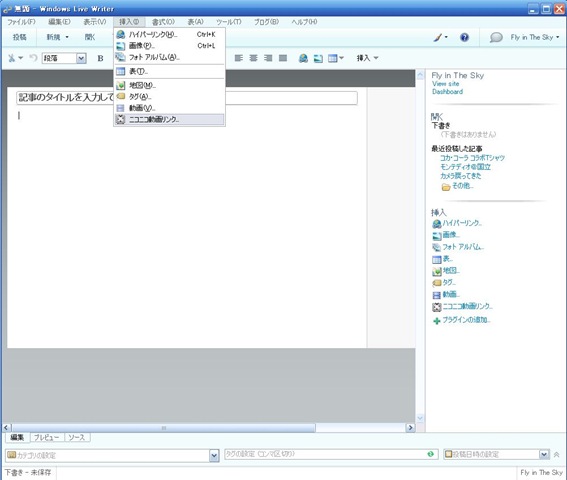Click the undo arrow icon
The image size is (567, 480).
tap(33, 58)
